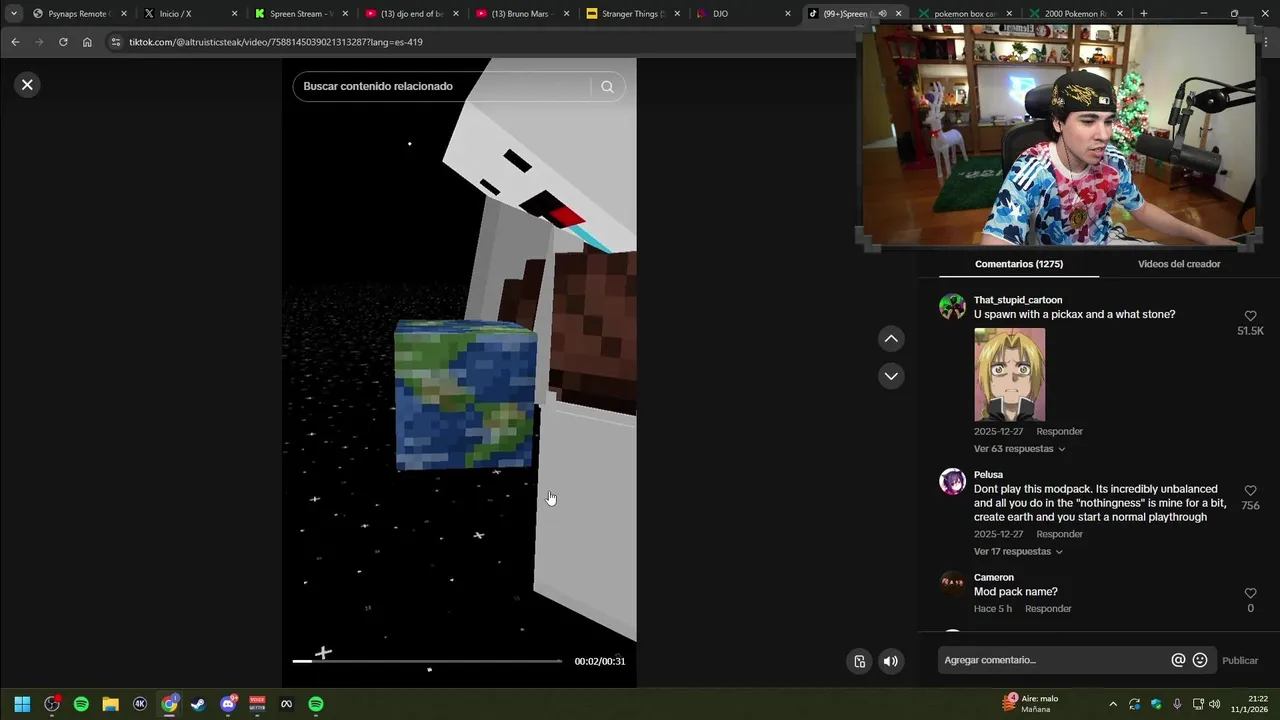
Task: Click the browser home icon
Action: [x=87, y=42]
